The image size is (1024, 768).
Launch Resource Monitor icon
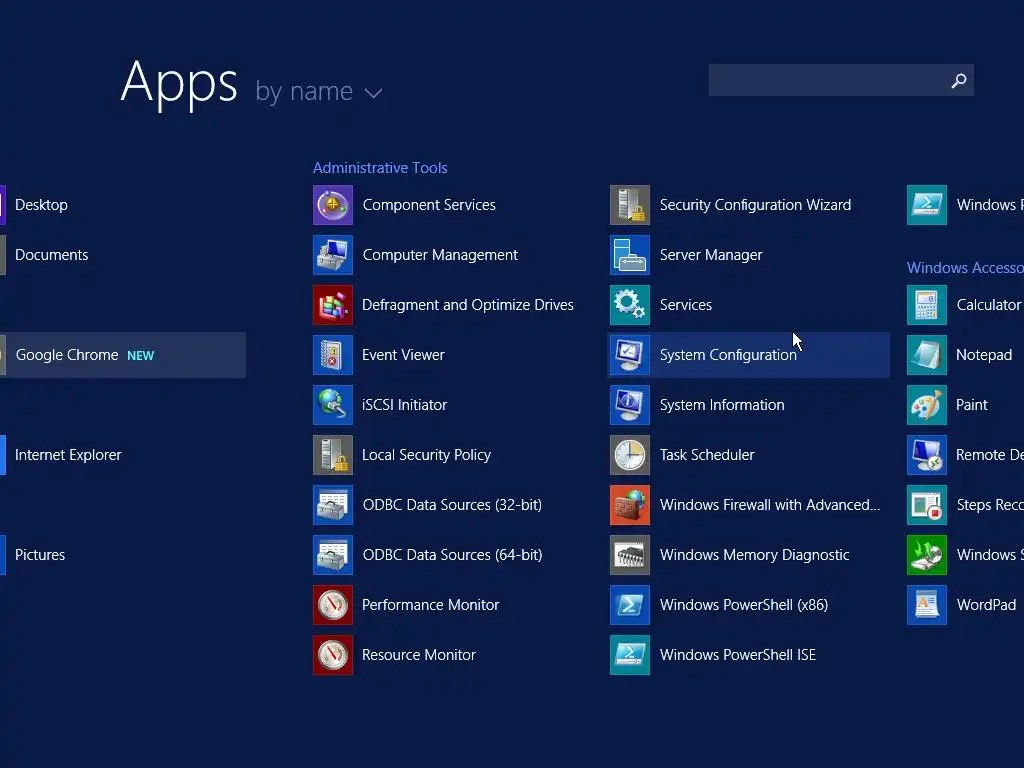[x=333, y=655]
